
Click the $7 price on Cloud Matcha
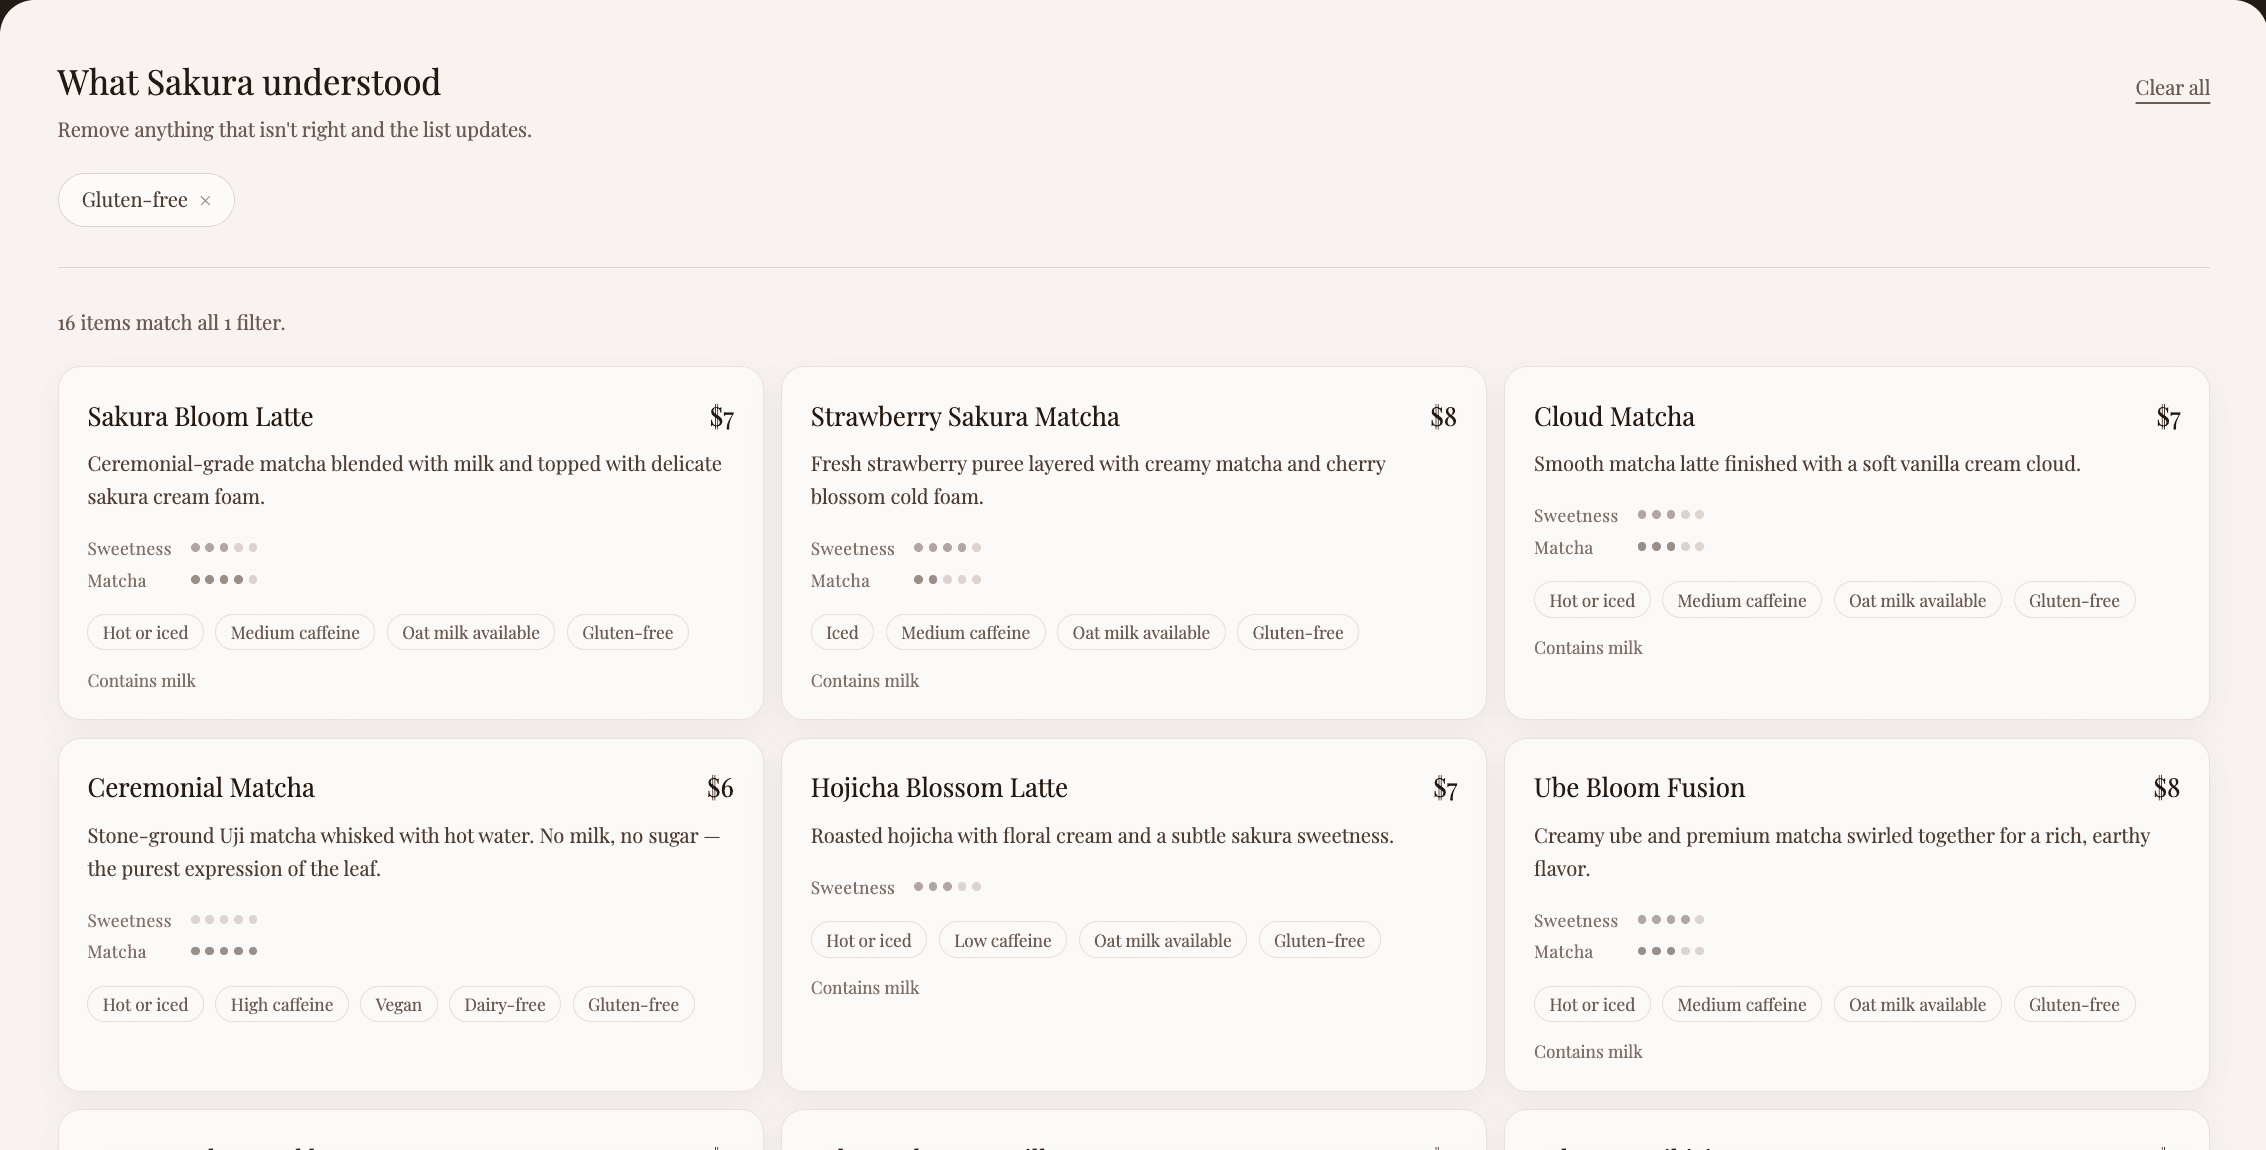click(2168, 417)
